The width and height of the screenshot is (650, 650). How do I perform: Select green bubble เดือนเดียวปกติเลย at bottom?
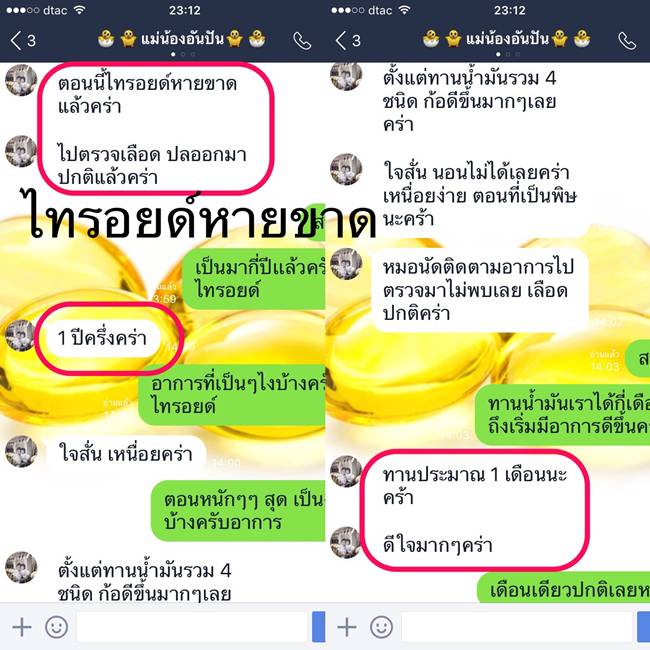(564, 589)
